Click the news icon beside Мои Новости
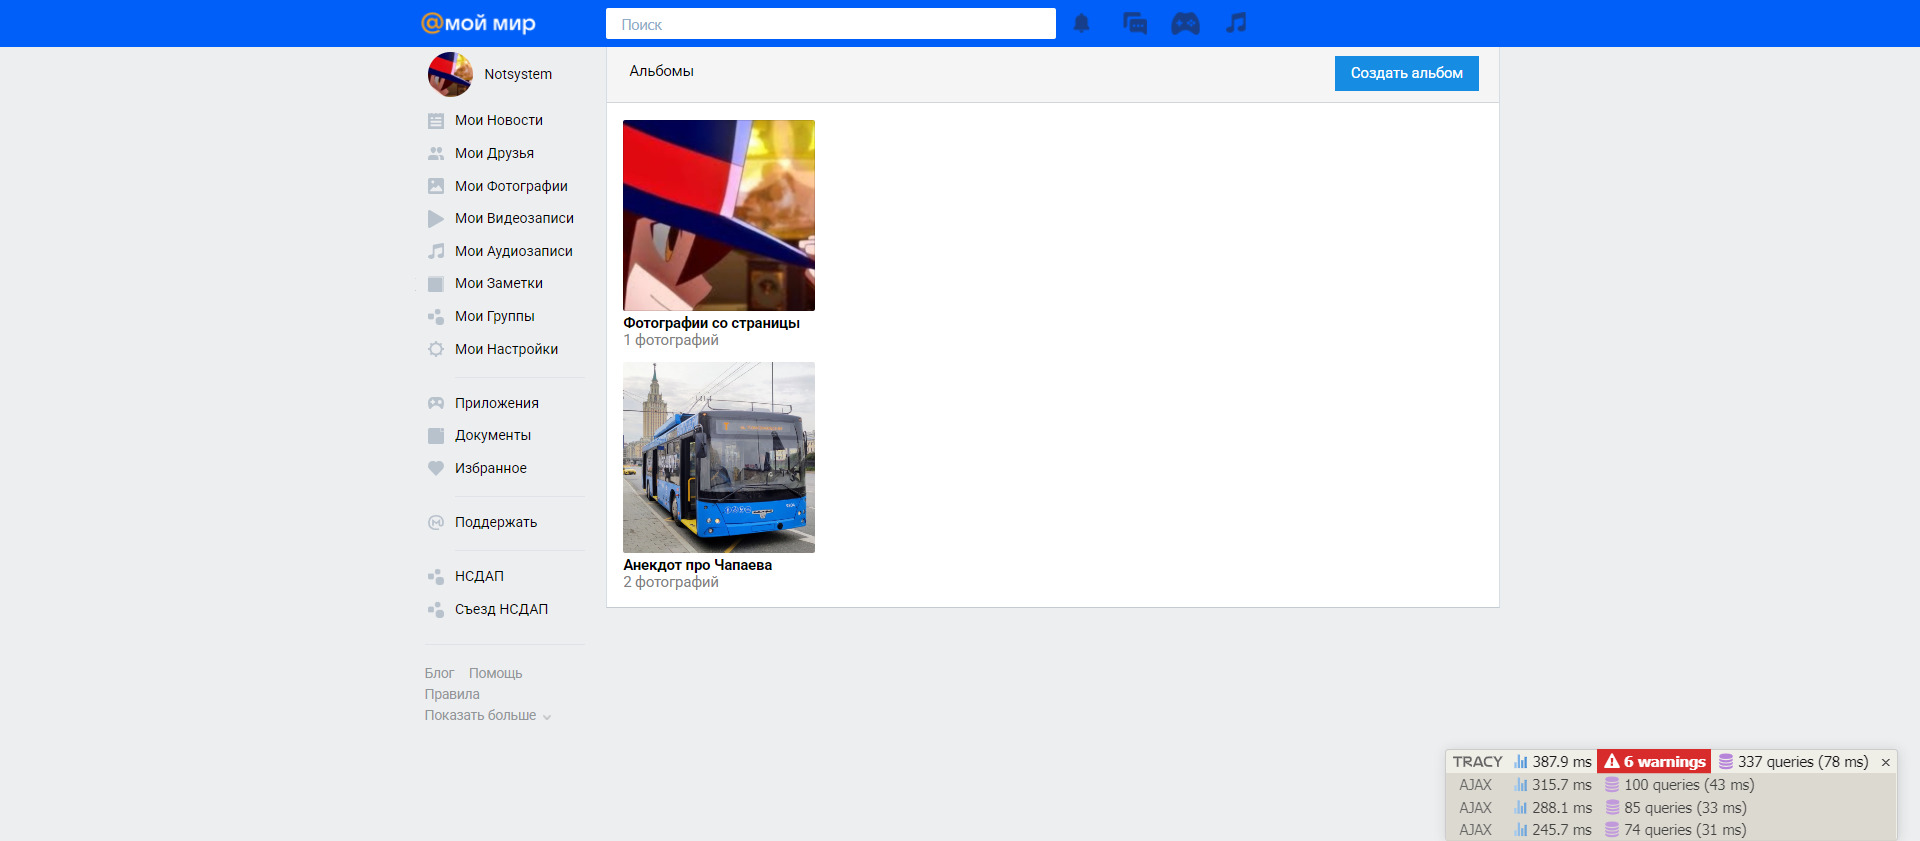 coord(436,121)
